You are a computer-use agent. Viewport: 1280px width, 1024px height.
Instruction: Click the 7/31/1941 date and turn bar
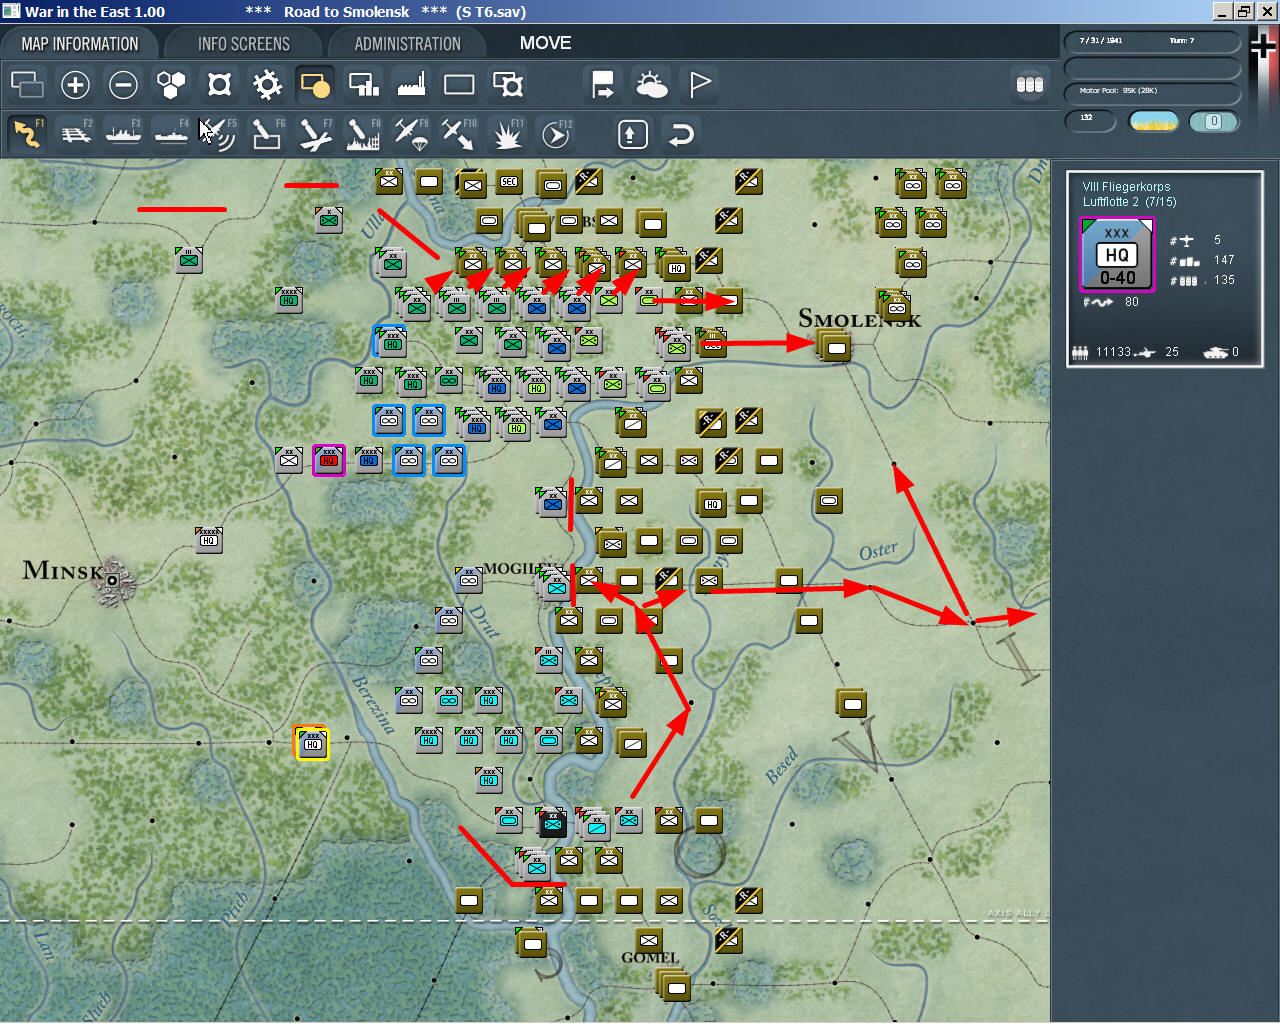click(1152, 41)
